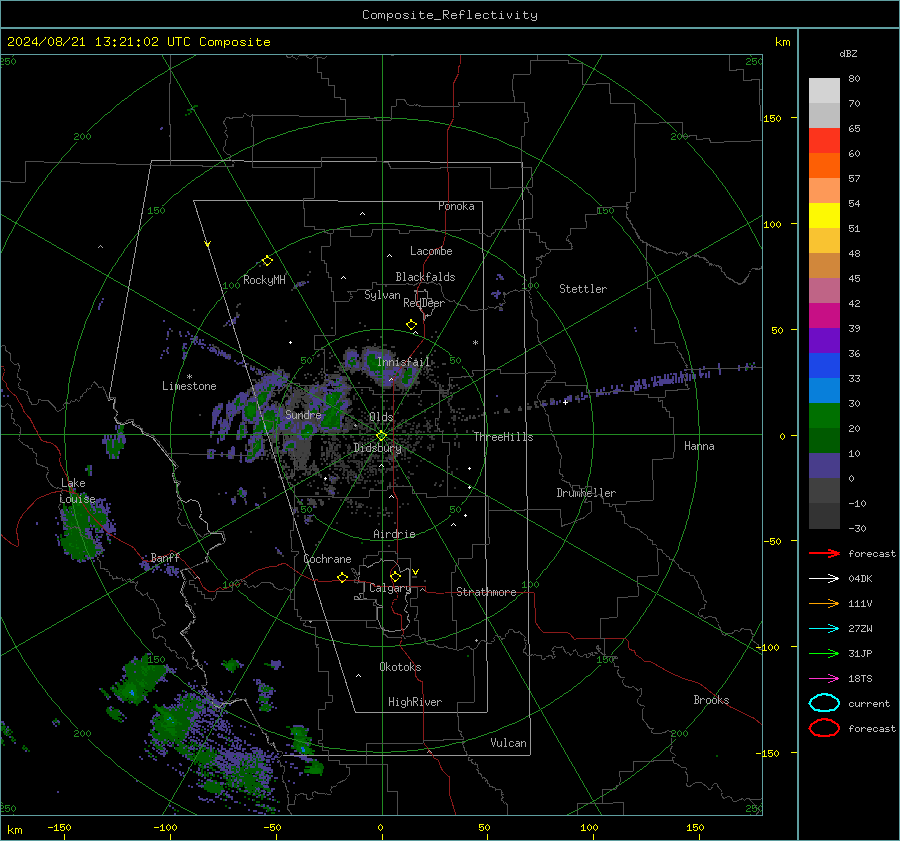Viewport: 900px width, 841px height.
Task: Click the Stettler town label
Action: (583, 289)
